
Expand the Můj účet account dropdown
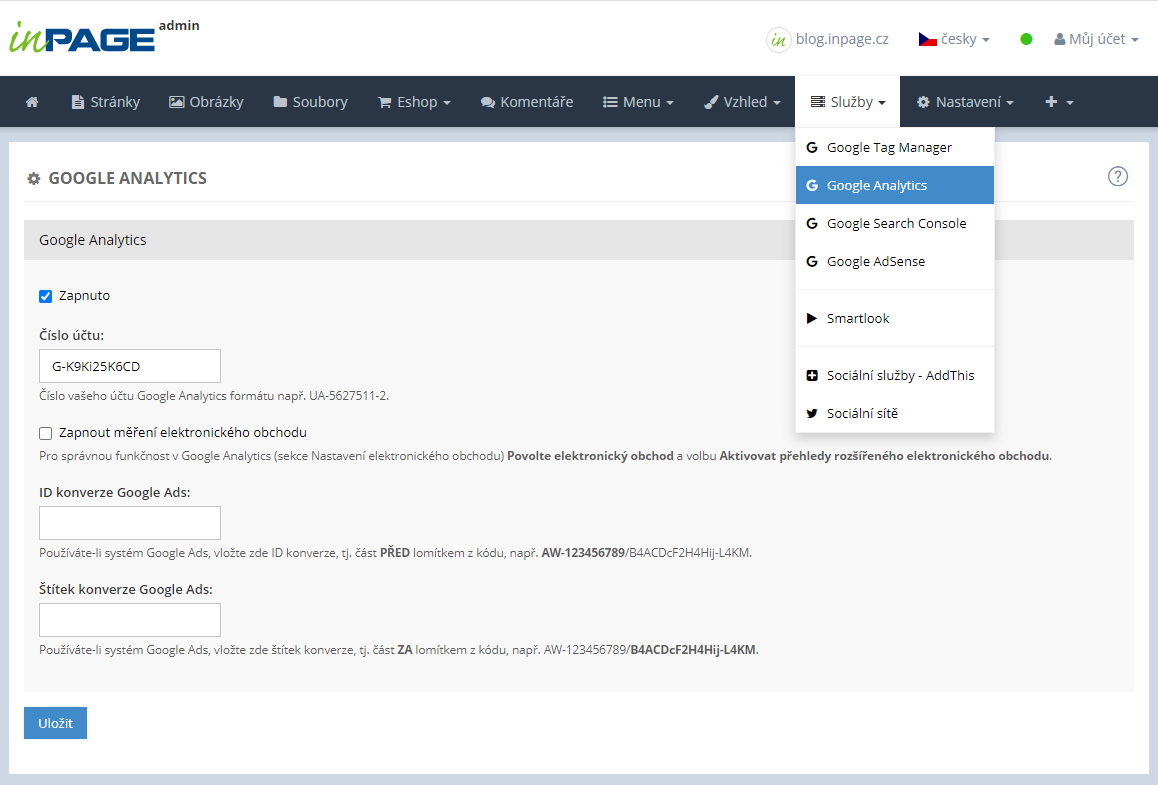1096,40
